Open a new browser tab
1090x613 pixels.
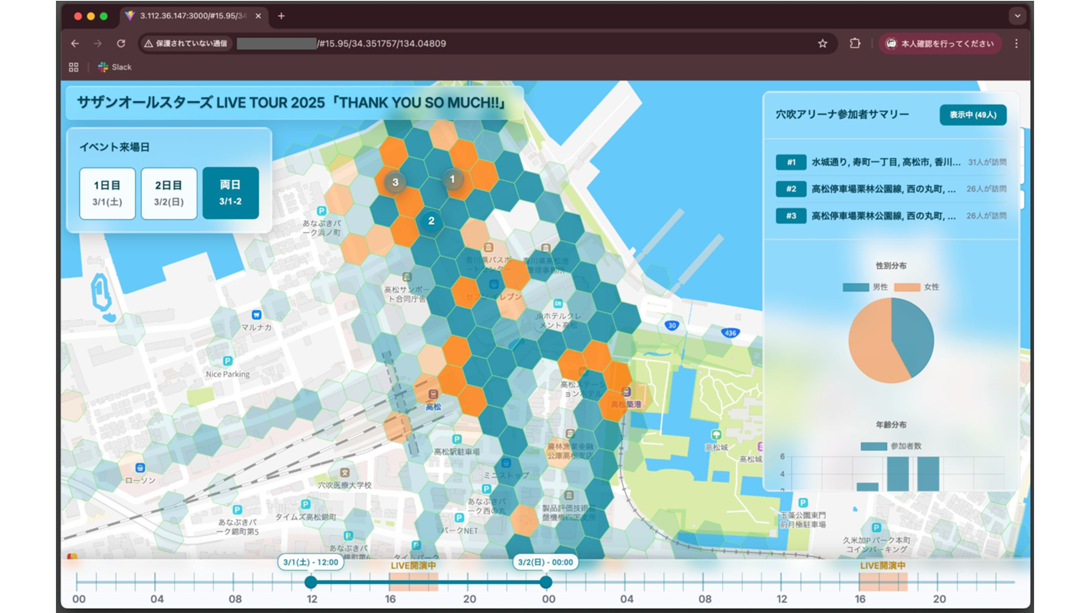pyautogui.click(x=281, y=16)
